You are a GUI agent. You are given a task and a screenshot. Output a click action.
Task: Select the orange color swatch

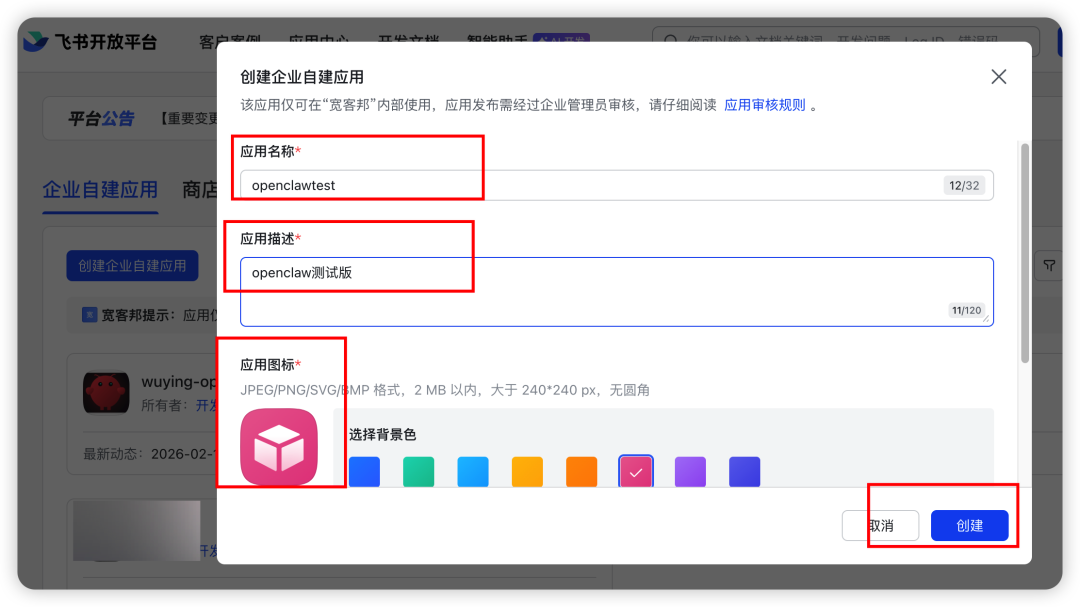tap(581, 471)
